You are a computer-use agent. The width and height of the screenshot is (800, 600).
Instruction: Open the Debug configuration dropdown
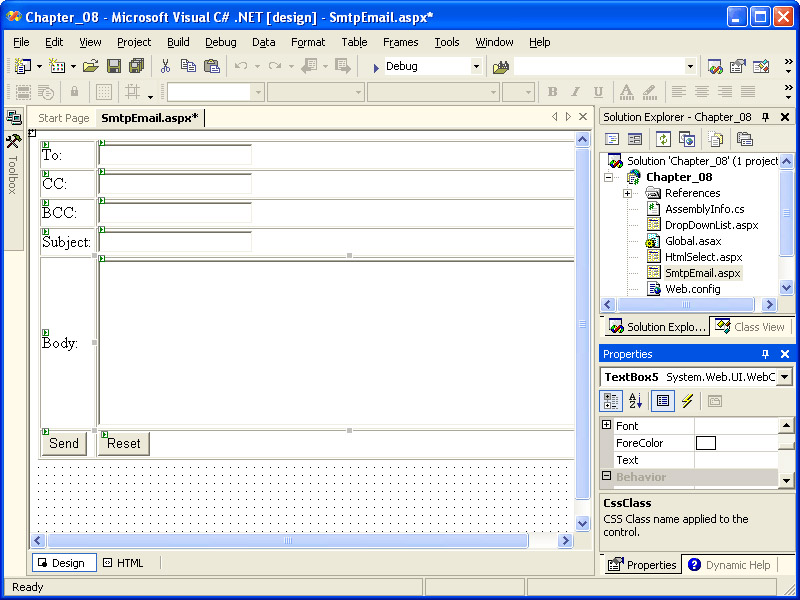pos(476,66)
